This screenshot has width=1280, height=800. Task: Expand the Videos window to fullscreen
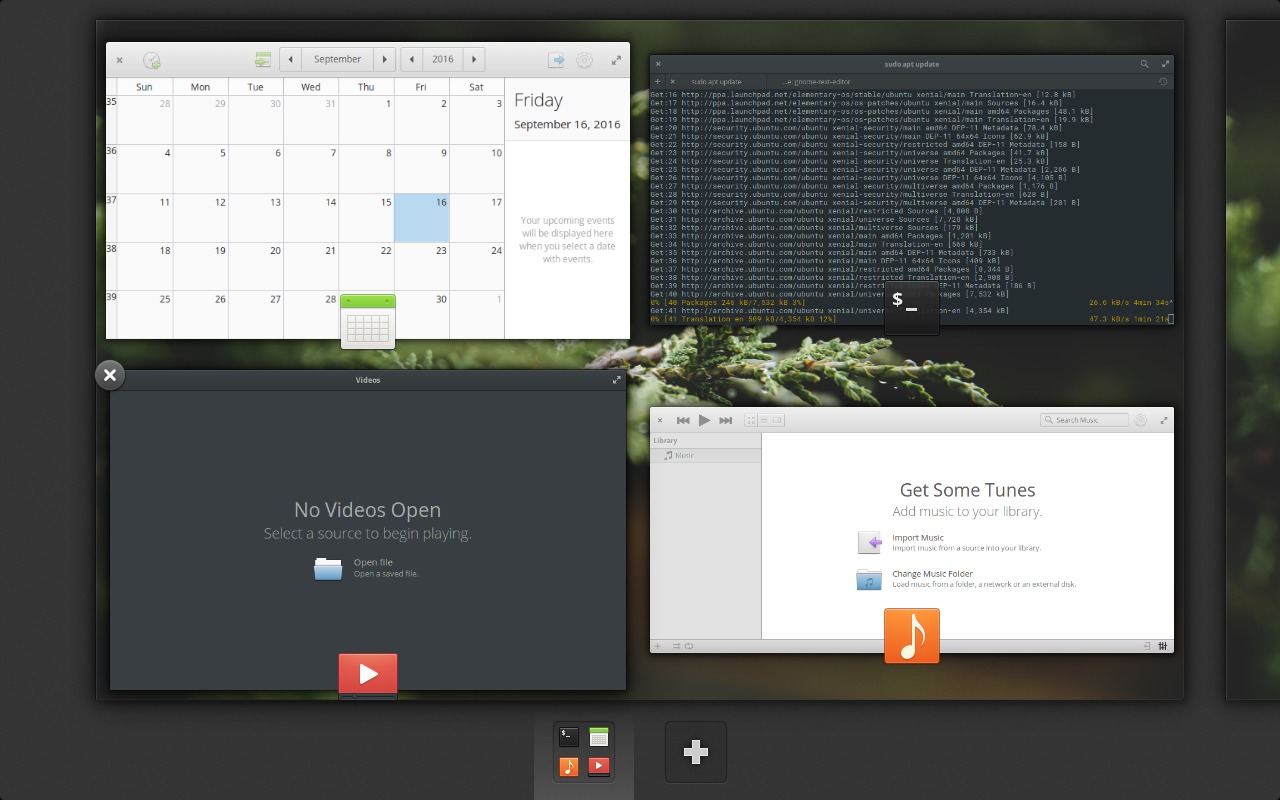(x=616, y=379)
